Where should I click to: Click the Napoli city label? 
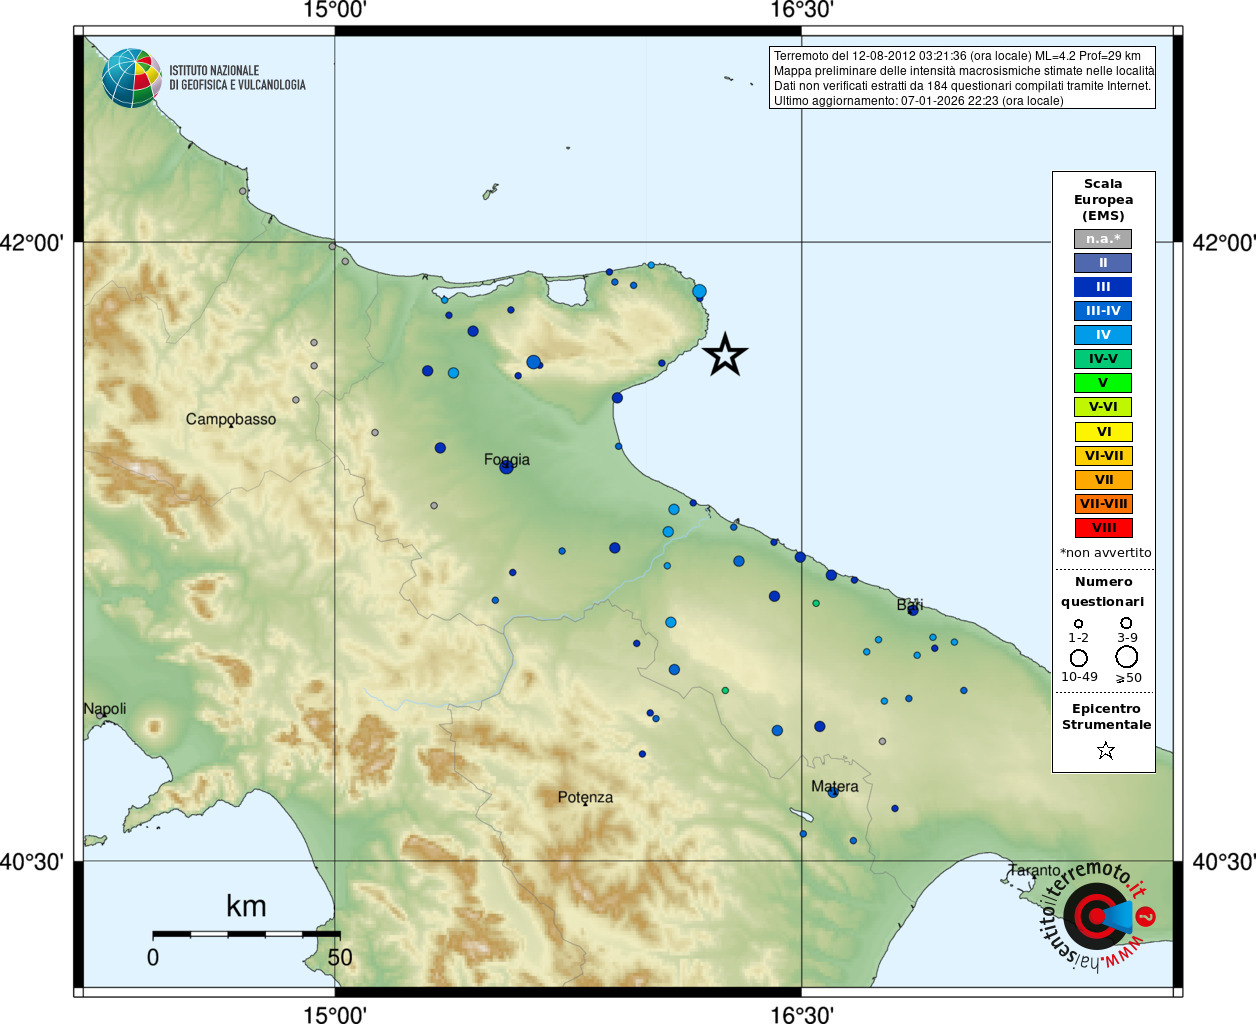(x=105, y=709)
